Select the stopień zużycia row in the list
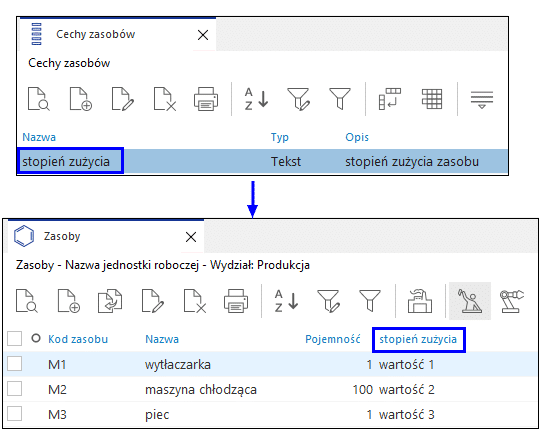 262,161
